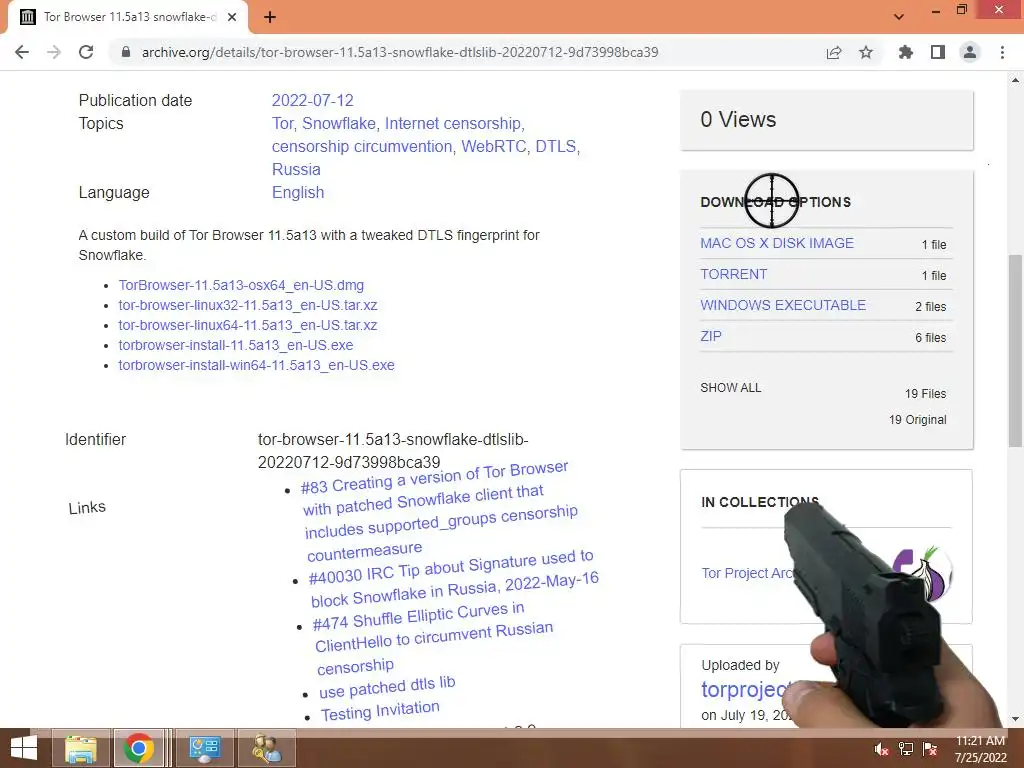
Task: Select the Tor Browser 11.5a13 snowflake tab
Action: 128,18
